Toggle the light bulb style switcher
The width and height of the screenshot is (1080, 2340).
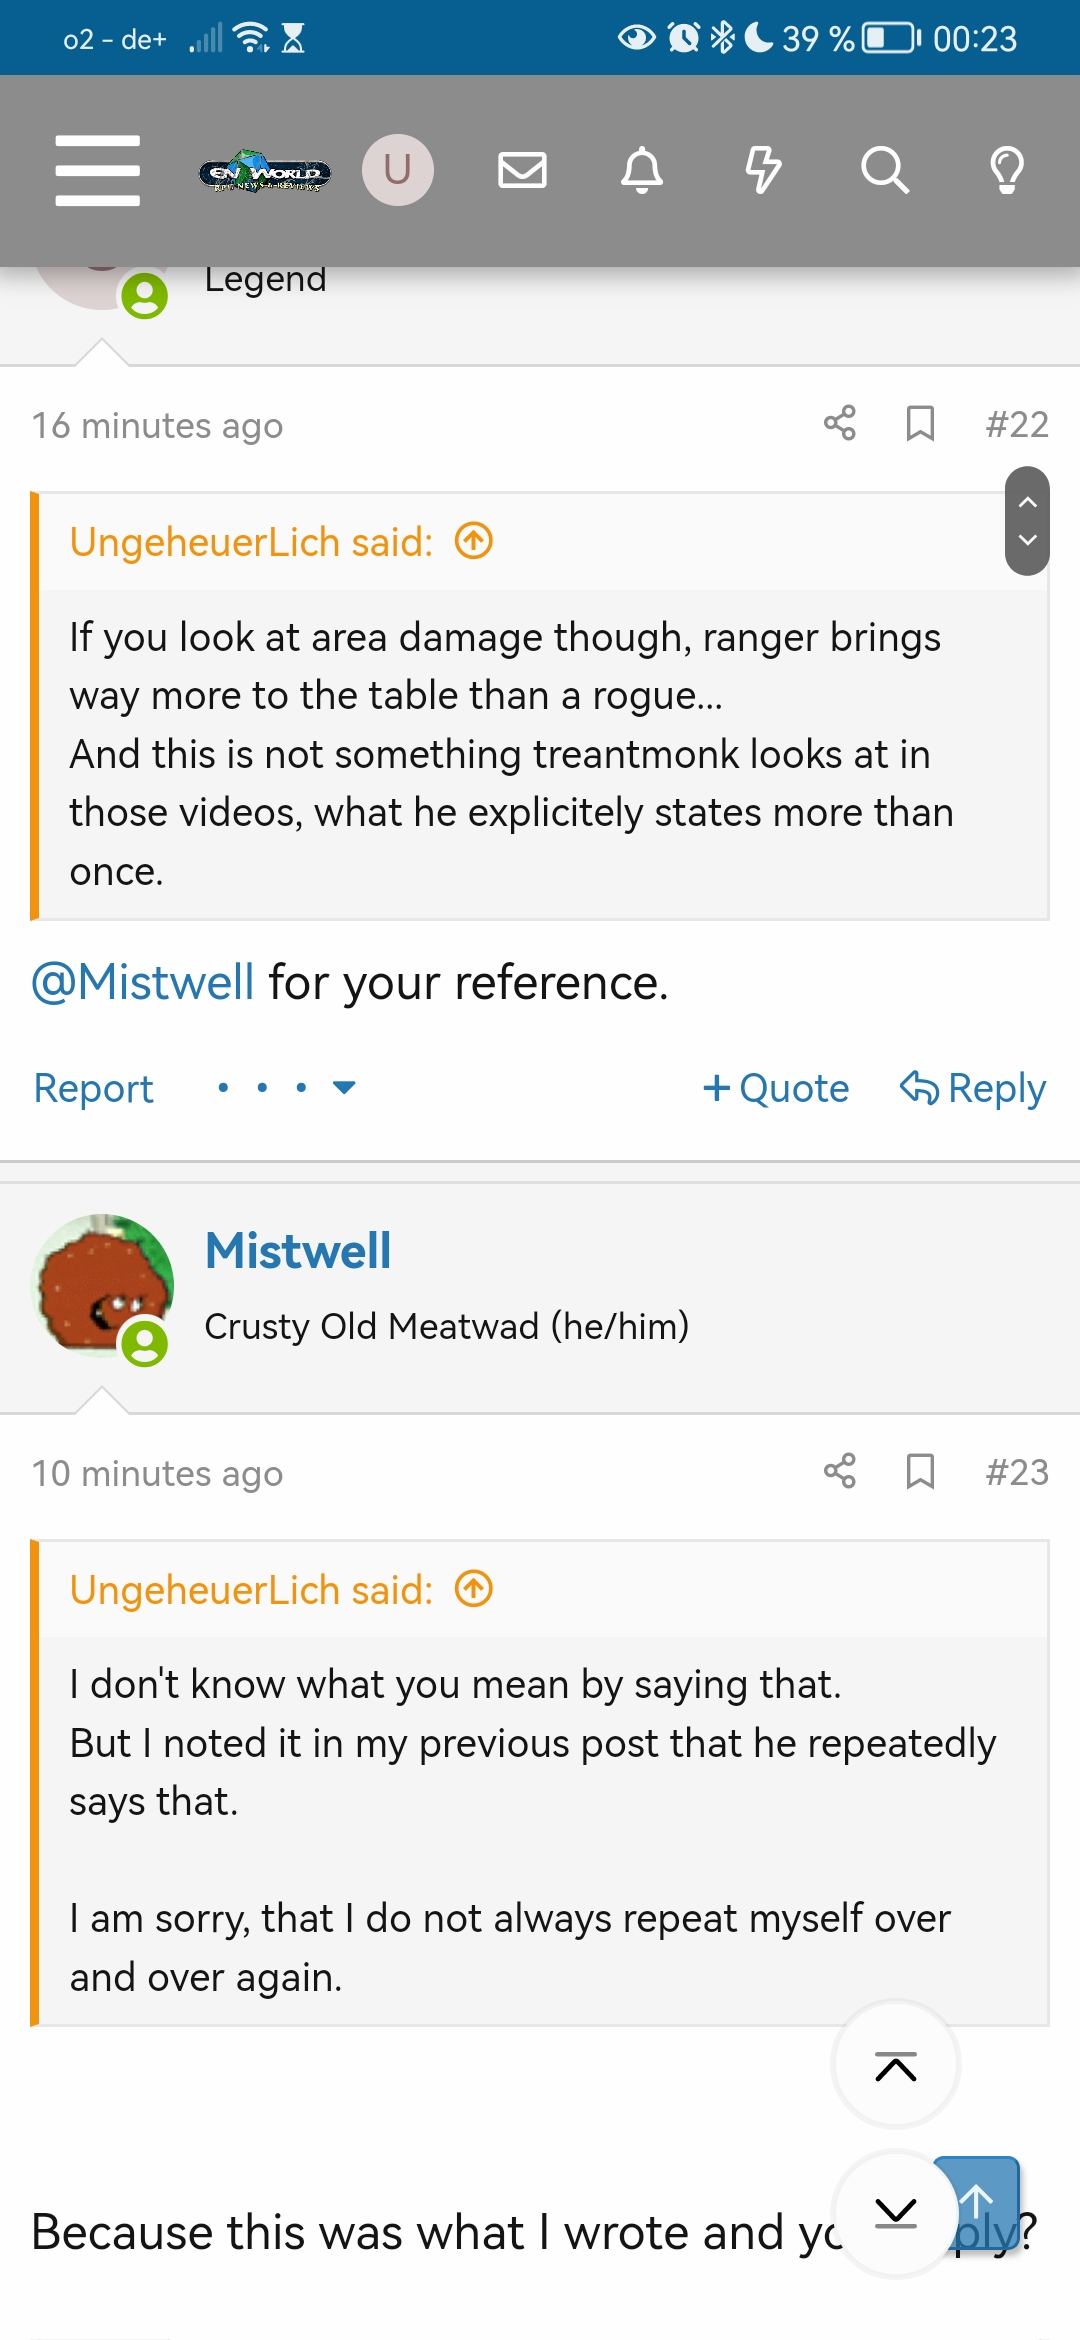pyautogui.click(x=1006, y=170)
